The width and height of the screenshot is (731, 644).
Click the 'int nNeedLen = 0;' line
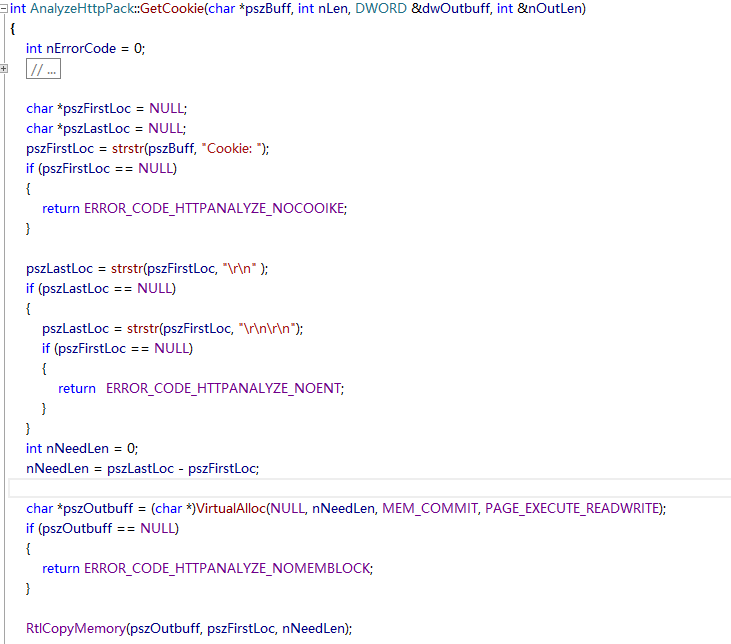[82, 449]
